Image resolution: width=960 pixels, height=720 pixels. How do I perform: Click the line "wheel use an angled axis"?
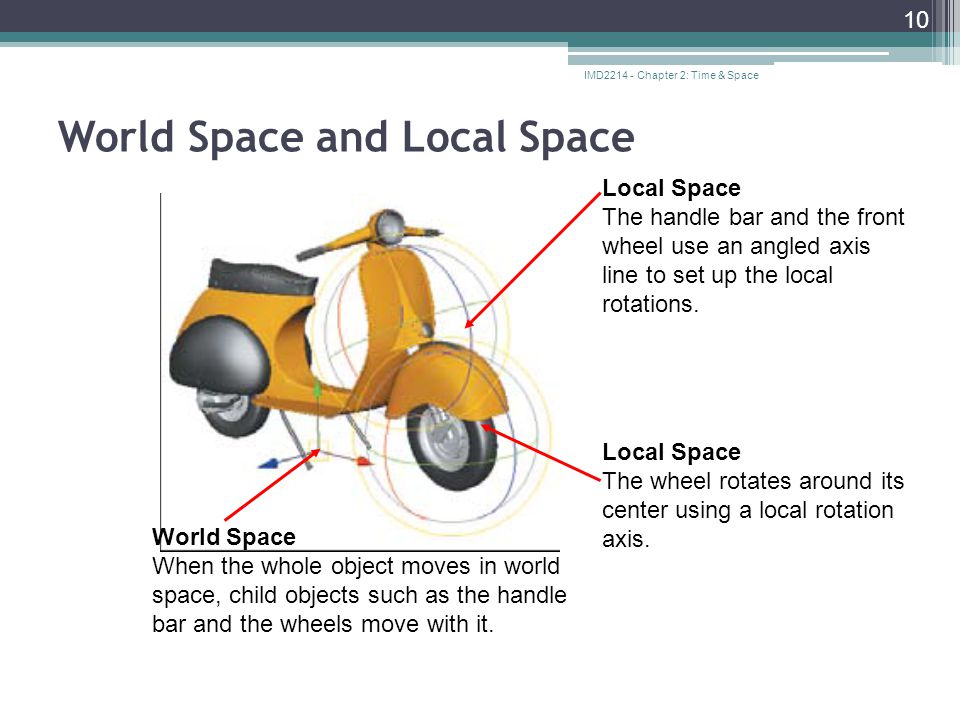[x=736, y=246]
